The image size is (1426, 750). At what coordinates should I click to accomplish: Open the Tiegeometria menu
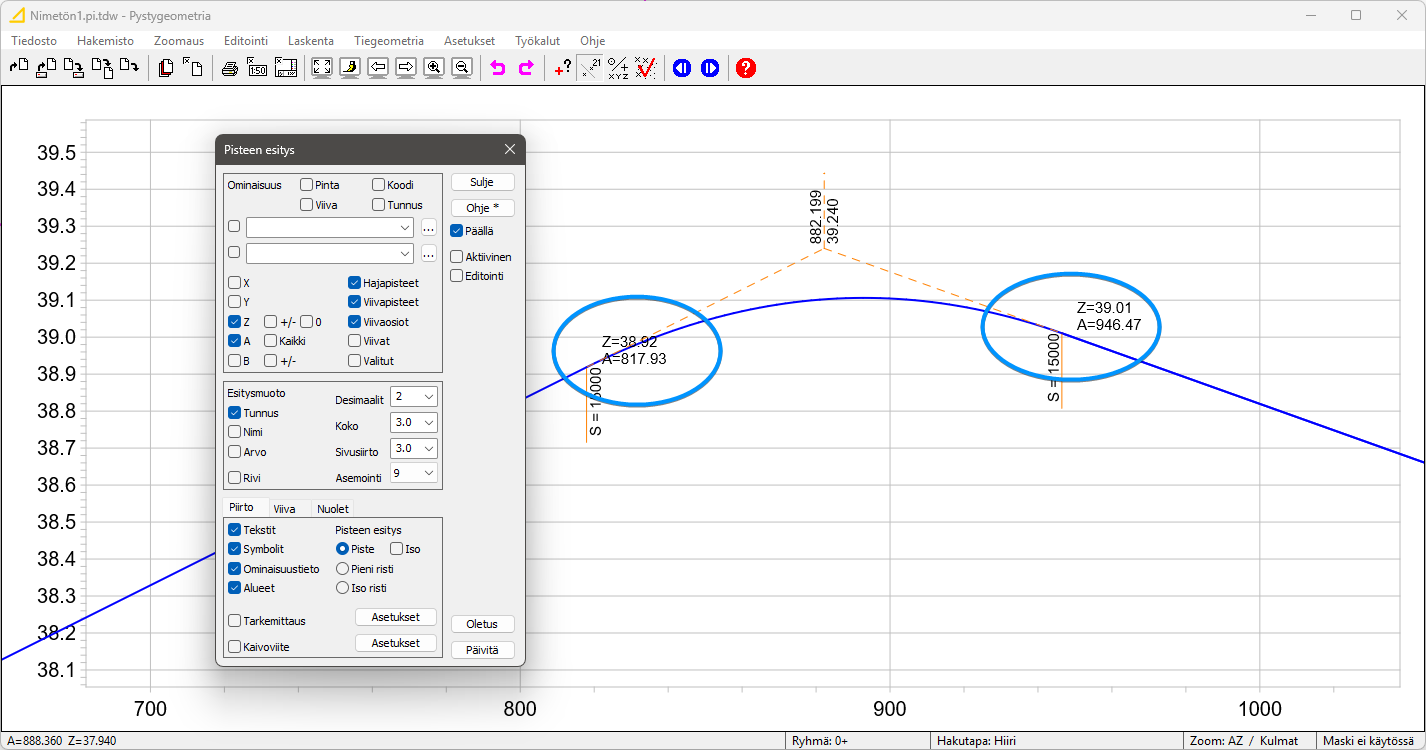point(388,41)
